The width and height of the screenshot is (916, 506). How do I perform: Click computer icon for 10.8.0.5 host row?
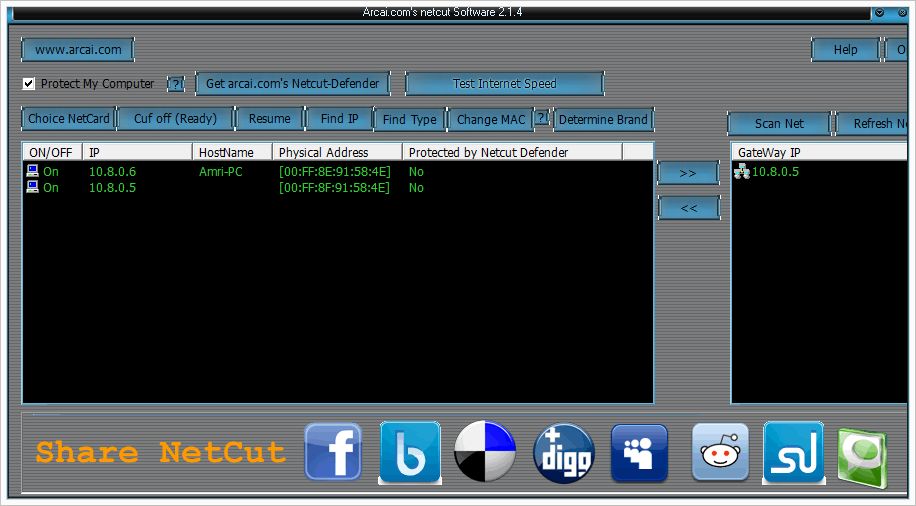33,187
